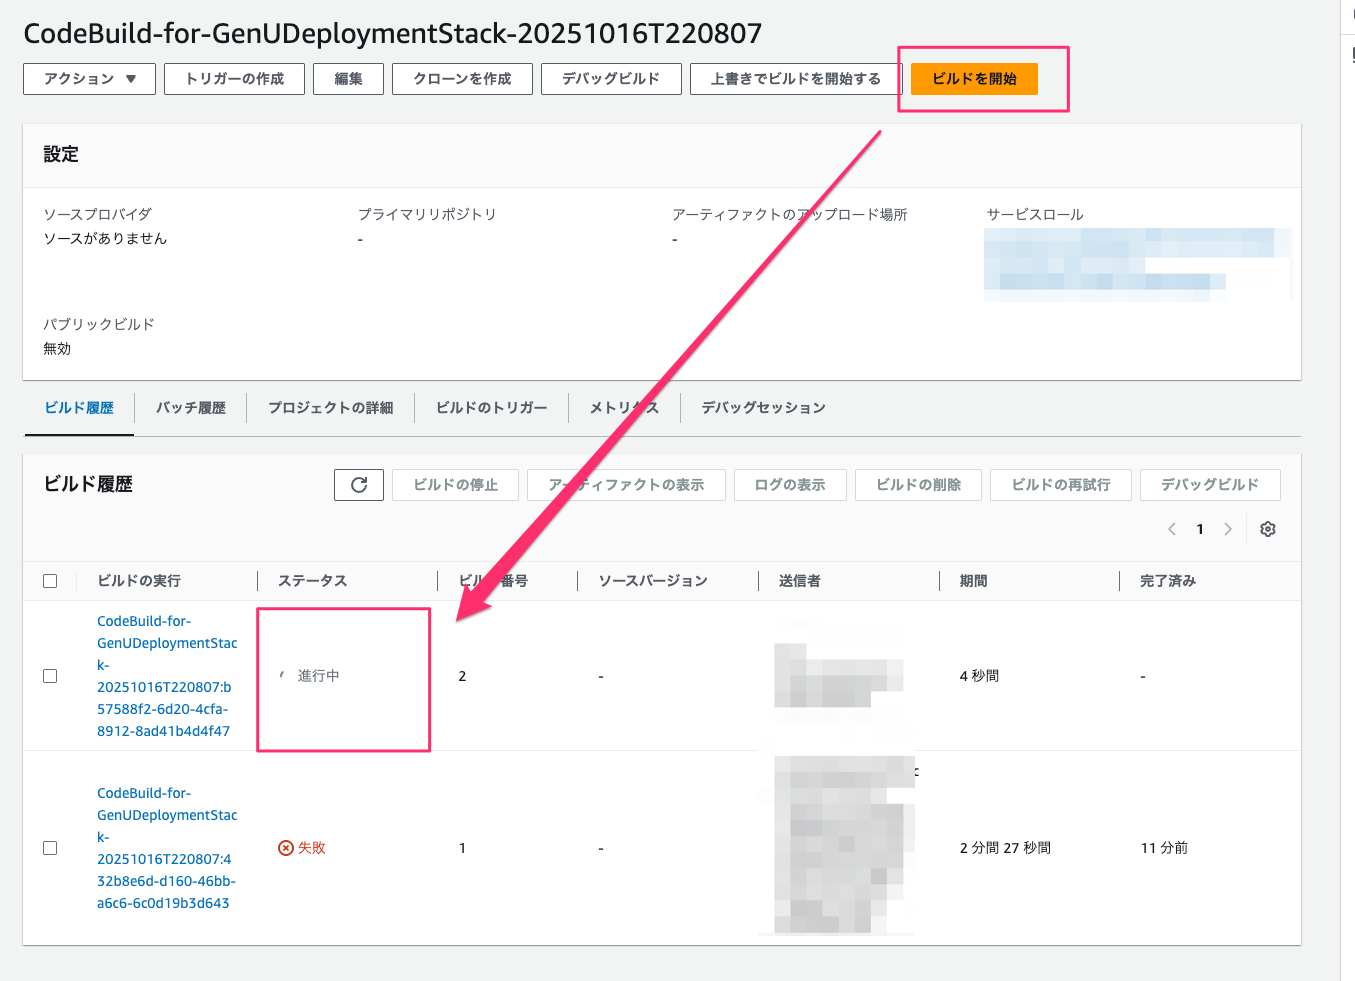Click the refresh icon in build history
The height and width of the screenshot is (981, 1355).
pyautogui.click(x=359, y=485)
